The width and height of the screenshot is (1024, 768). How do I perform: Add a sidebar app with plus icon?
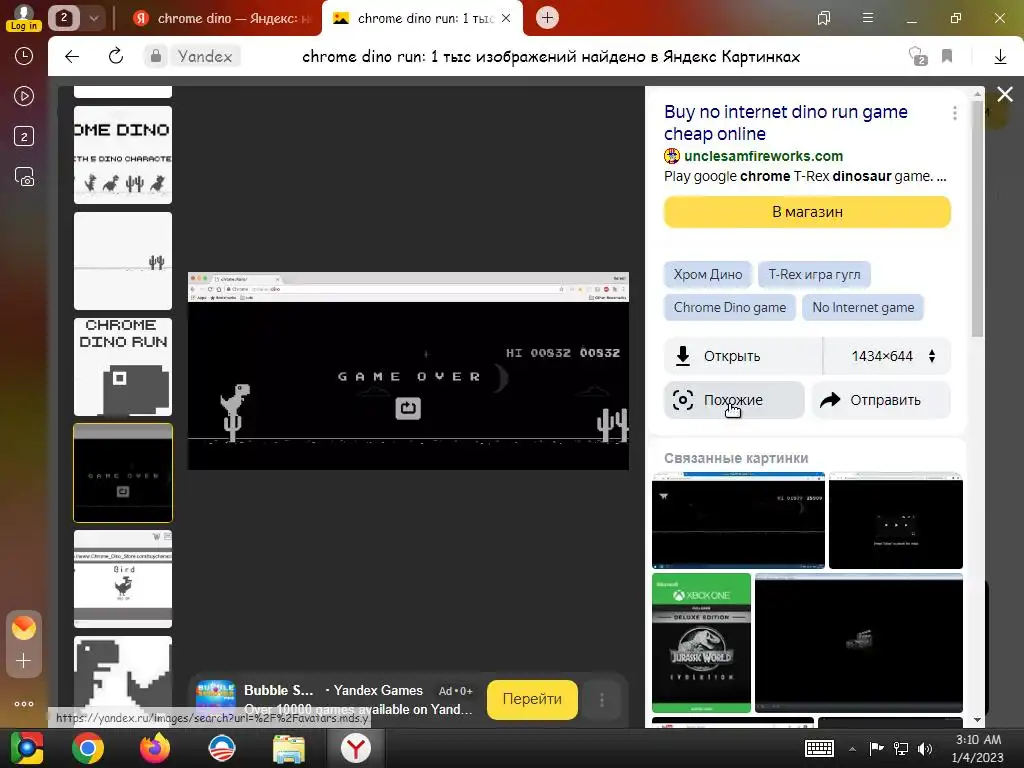[24, 661]
